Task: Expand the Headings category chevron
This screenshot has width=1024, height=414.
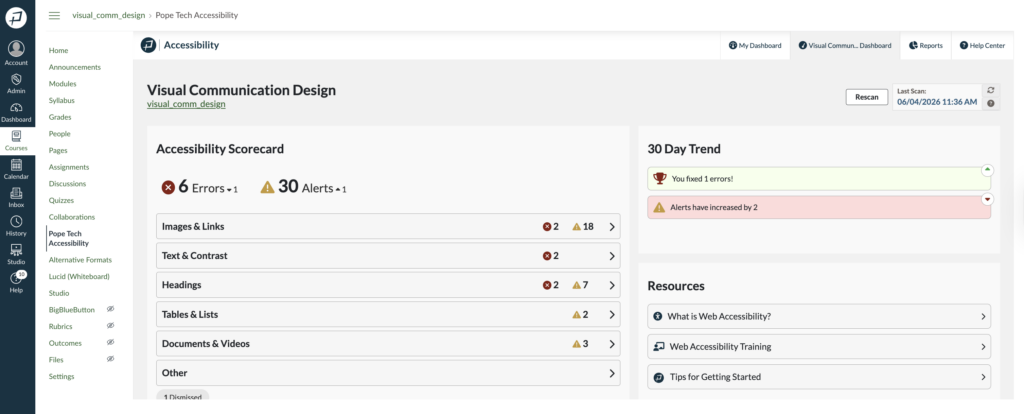Action: pos(612,285)
